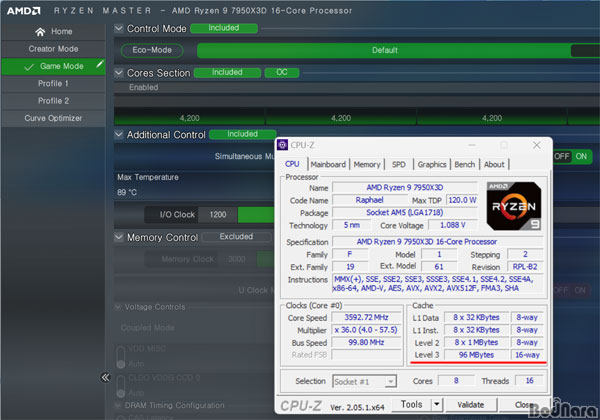Viewport: 600px width, 420px height.
Task: Open the Socket #1 selection dropdown
Action: [364, 381]
